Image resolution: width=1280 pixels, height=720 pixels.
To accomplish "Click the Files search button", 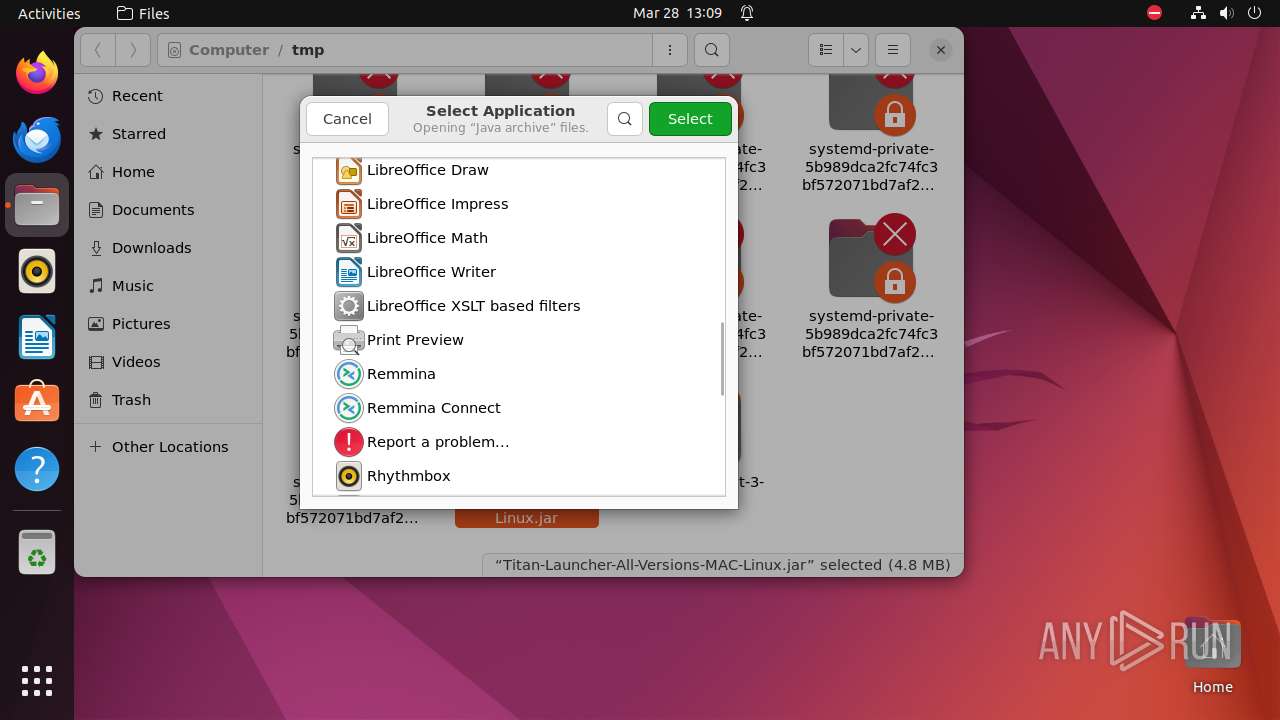I will tap(711, 50).
